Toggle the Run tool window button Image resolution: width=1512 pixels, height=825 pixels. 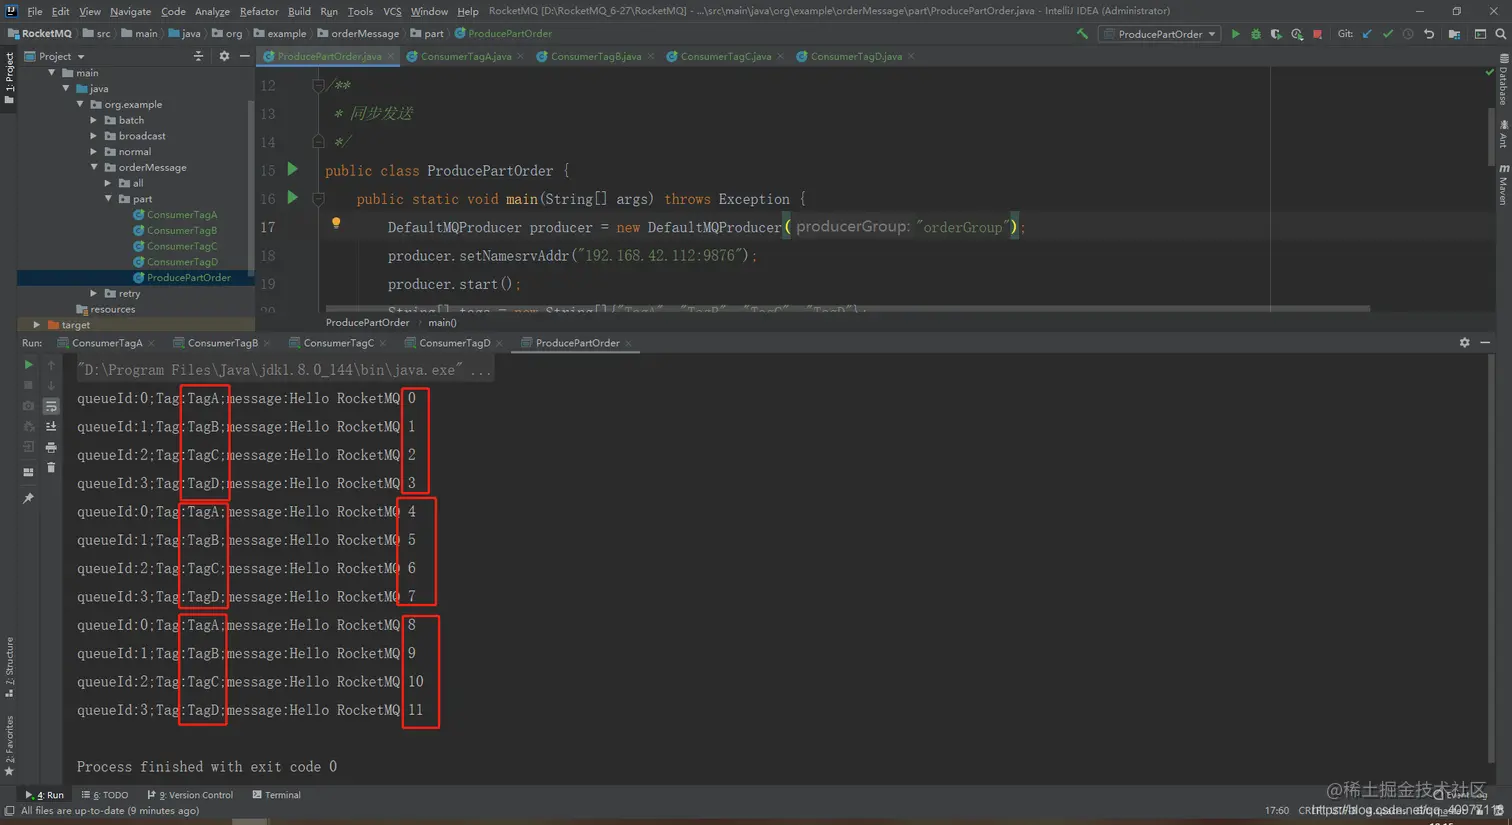(45, 795)
